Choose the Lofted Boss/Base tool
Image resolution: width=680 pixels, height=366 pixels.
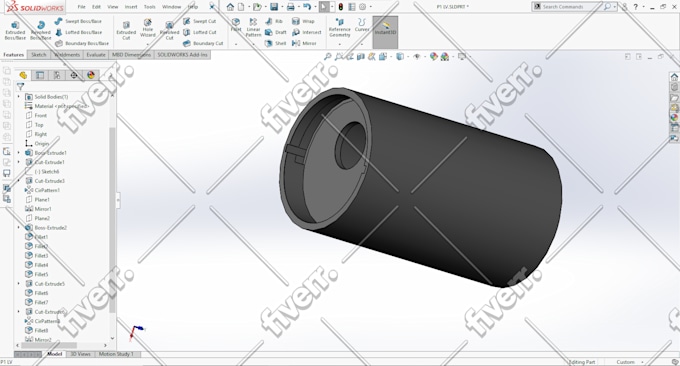tap(78, 33)
